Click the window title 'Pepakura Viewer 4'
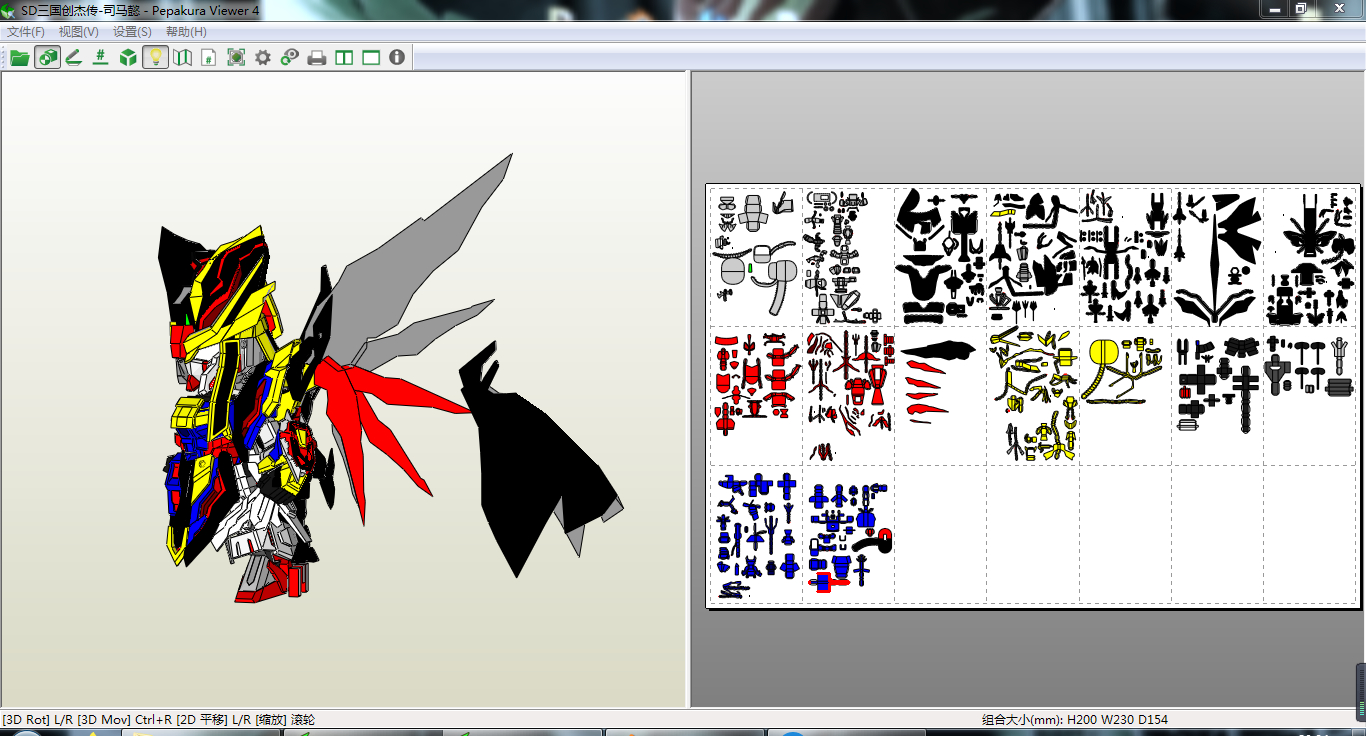Viewport: 1366px width, 736px height. pyautogui.click(x=205, y=10)
